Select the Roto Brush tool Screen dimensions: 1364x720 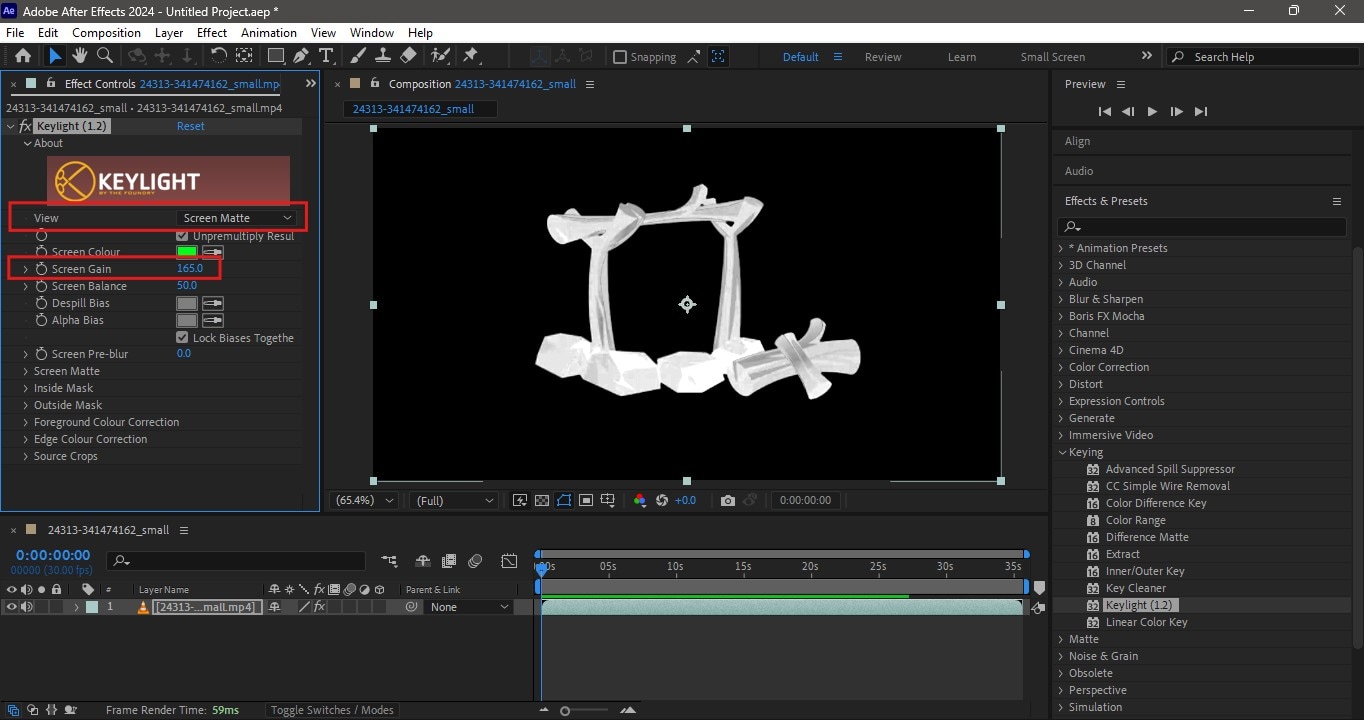pyautogui.click(x=438, y=56)
